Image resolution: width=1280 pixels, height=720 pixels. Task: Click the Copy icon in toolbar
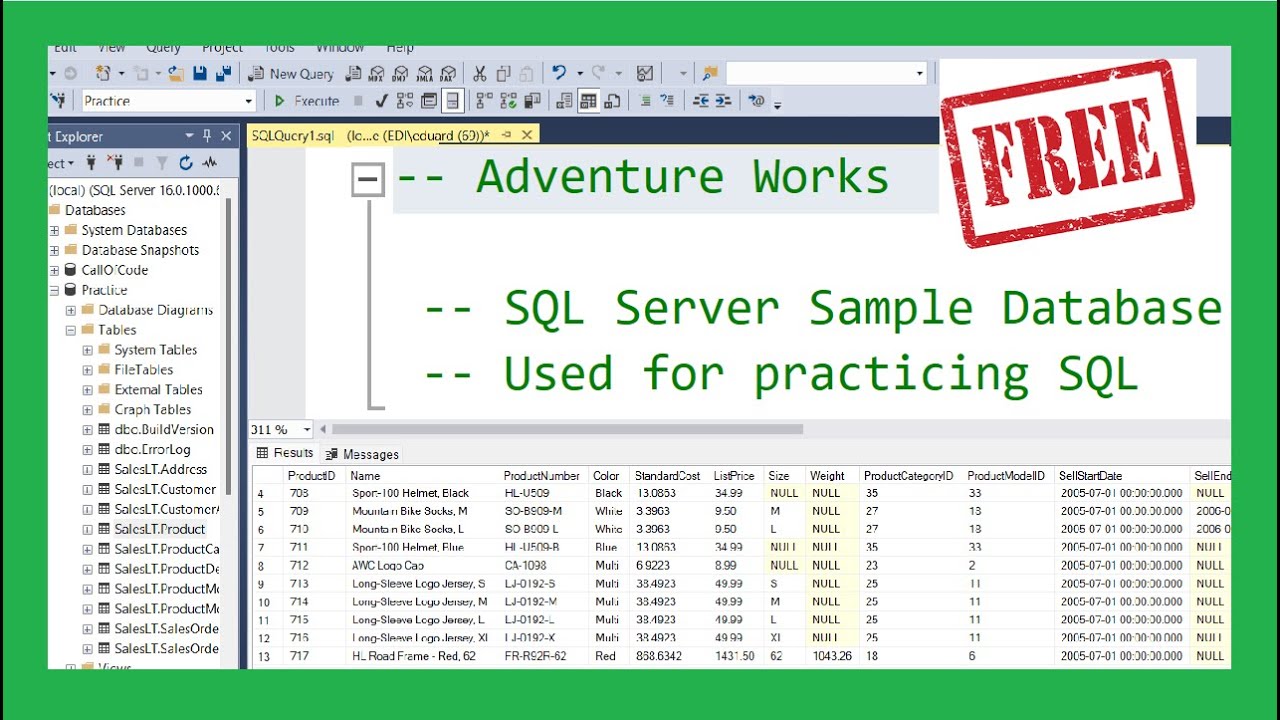(503, 73)
